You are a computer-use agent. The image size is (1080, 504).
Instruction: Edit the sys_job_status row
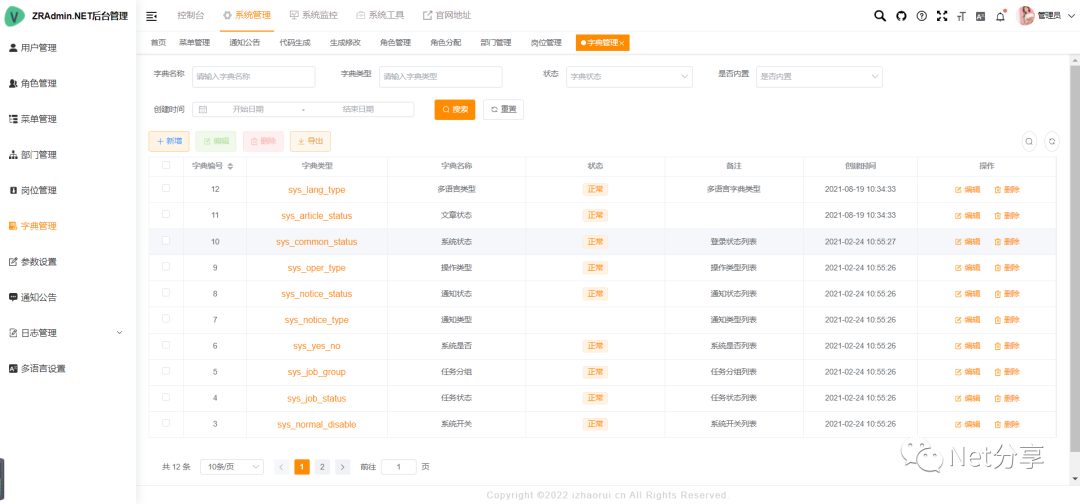pyautogui.click(x=967, y=398)
